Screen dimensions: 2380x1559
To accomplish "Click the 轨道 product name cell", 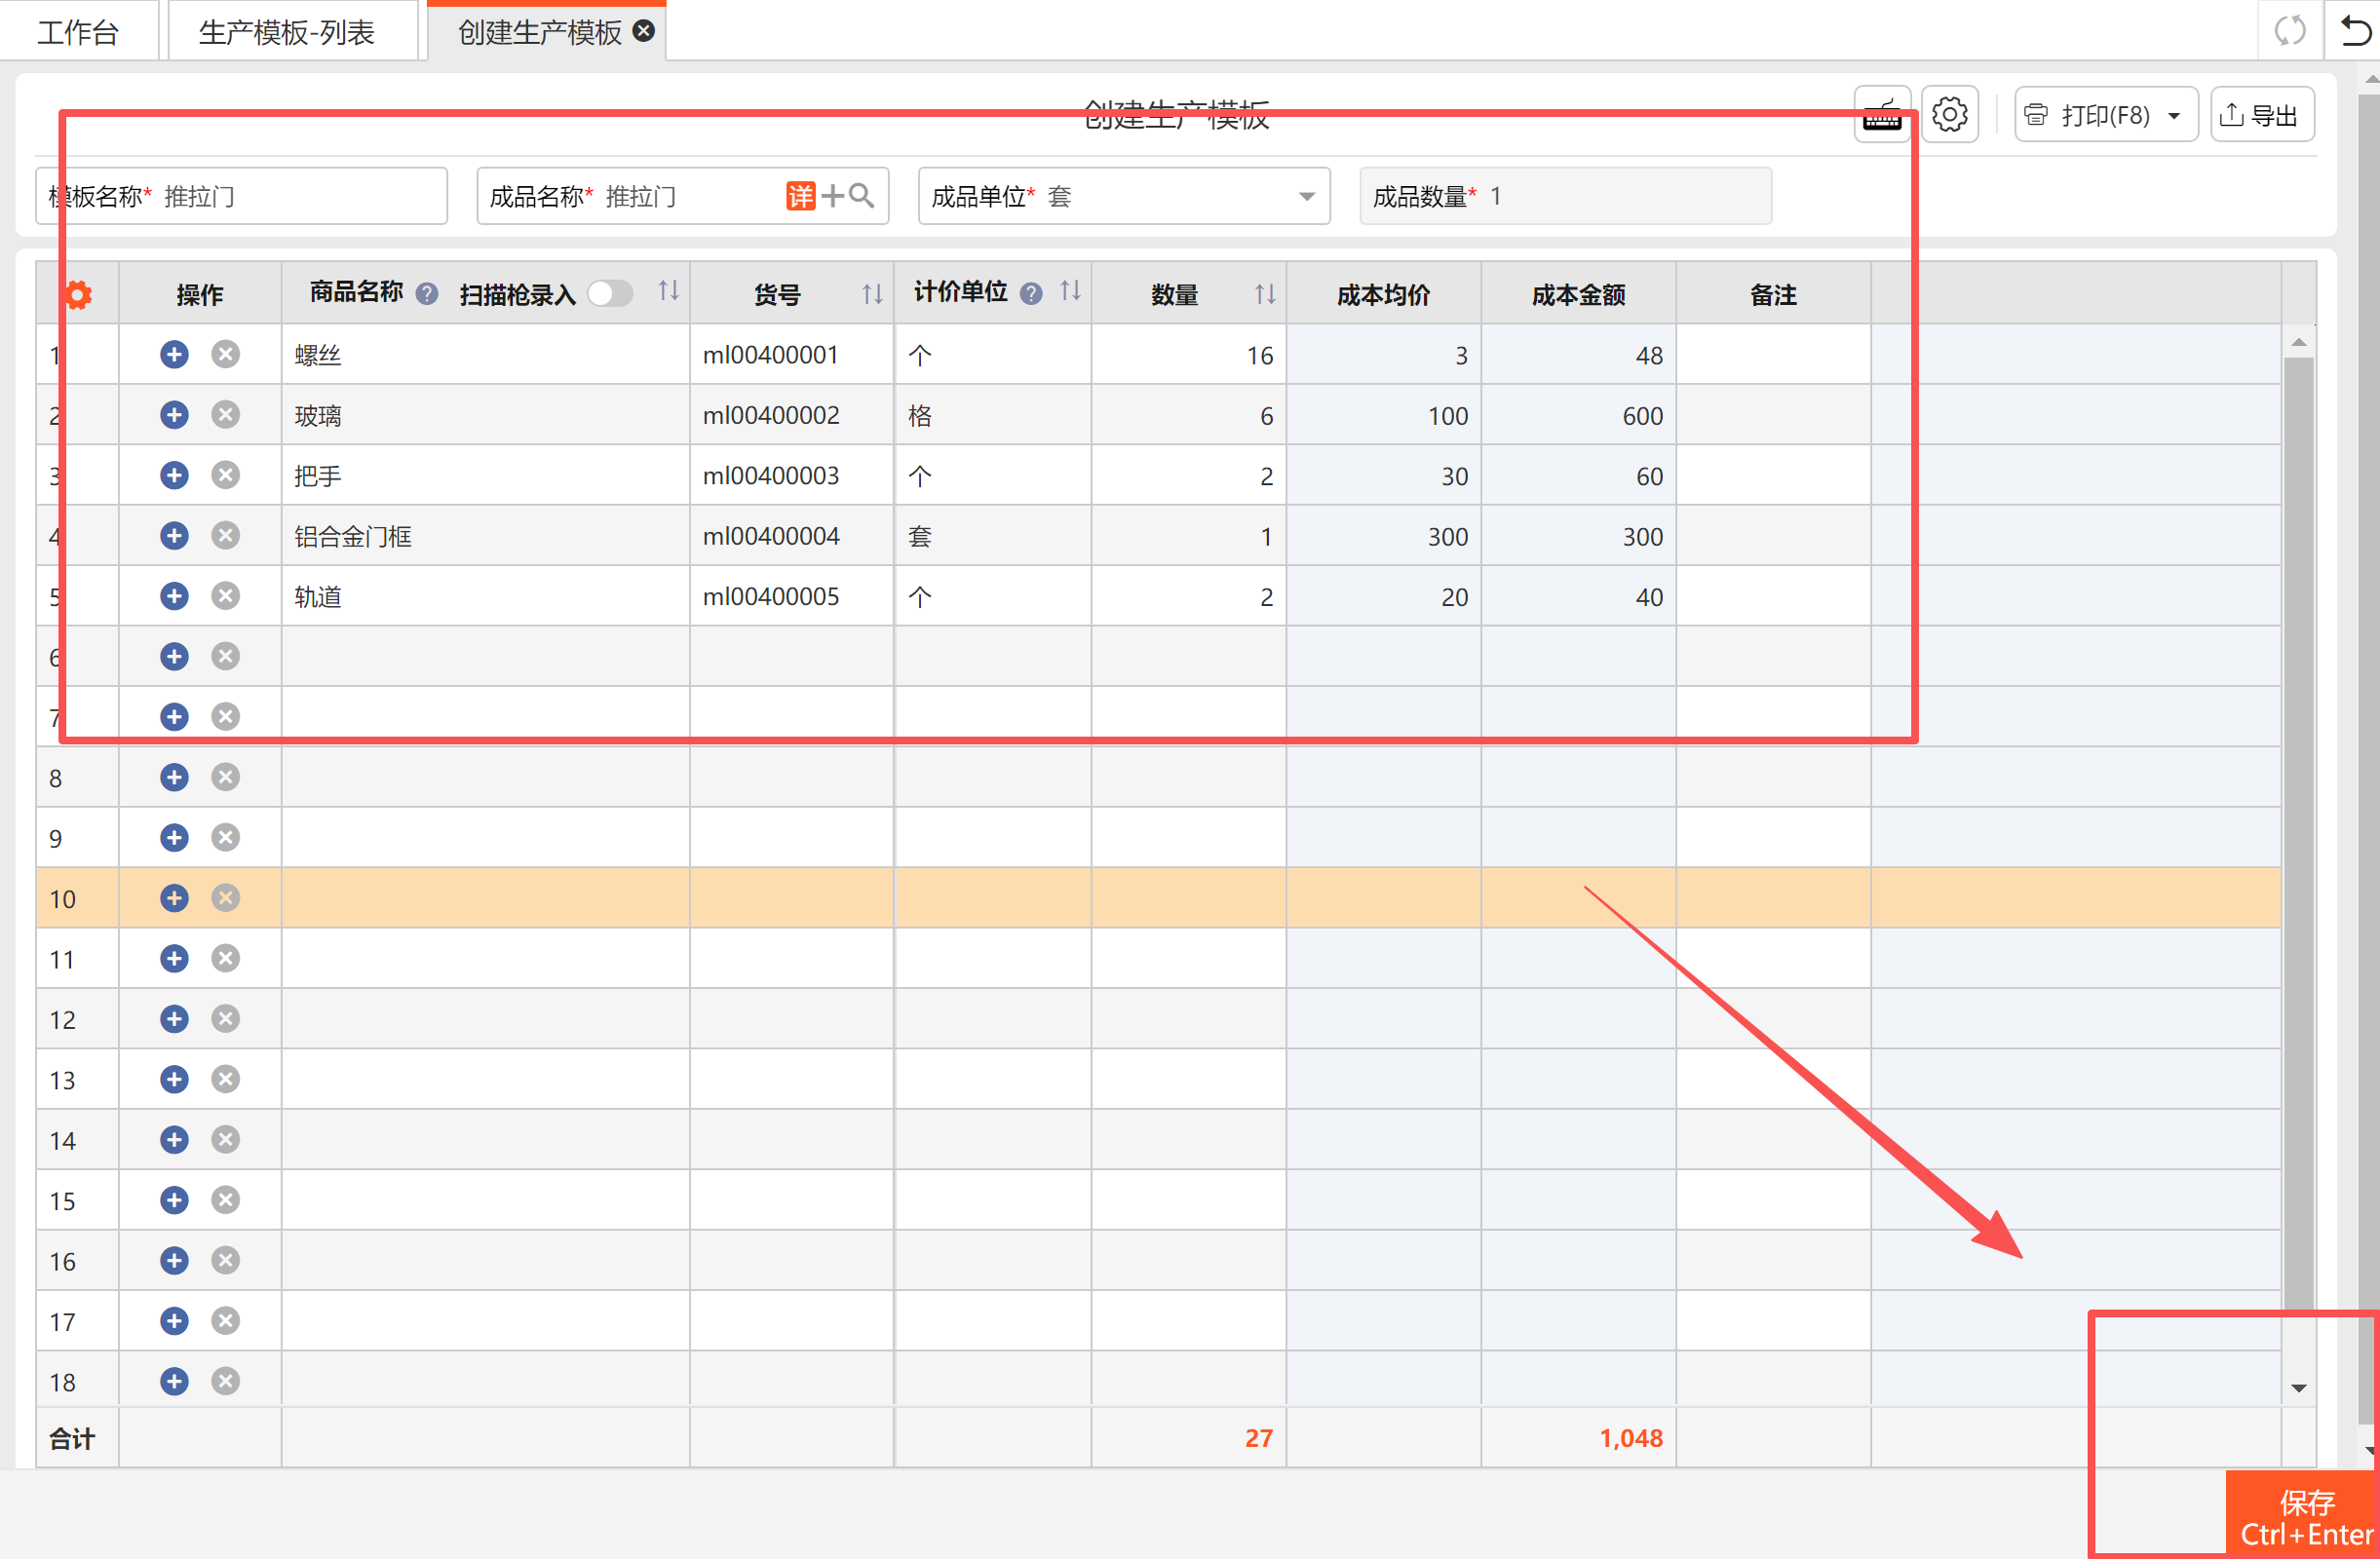I will (486, 597).
